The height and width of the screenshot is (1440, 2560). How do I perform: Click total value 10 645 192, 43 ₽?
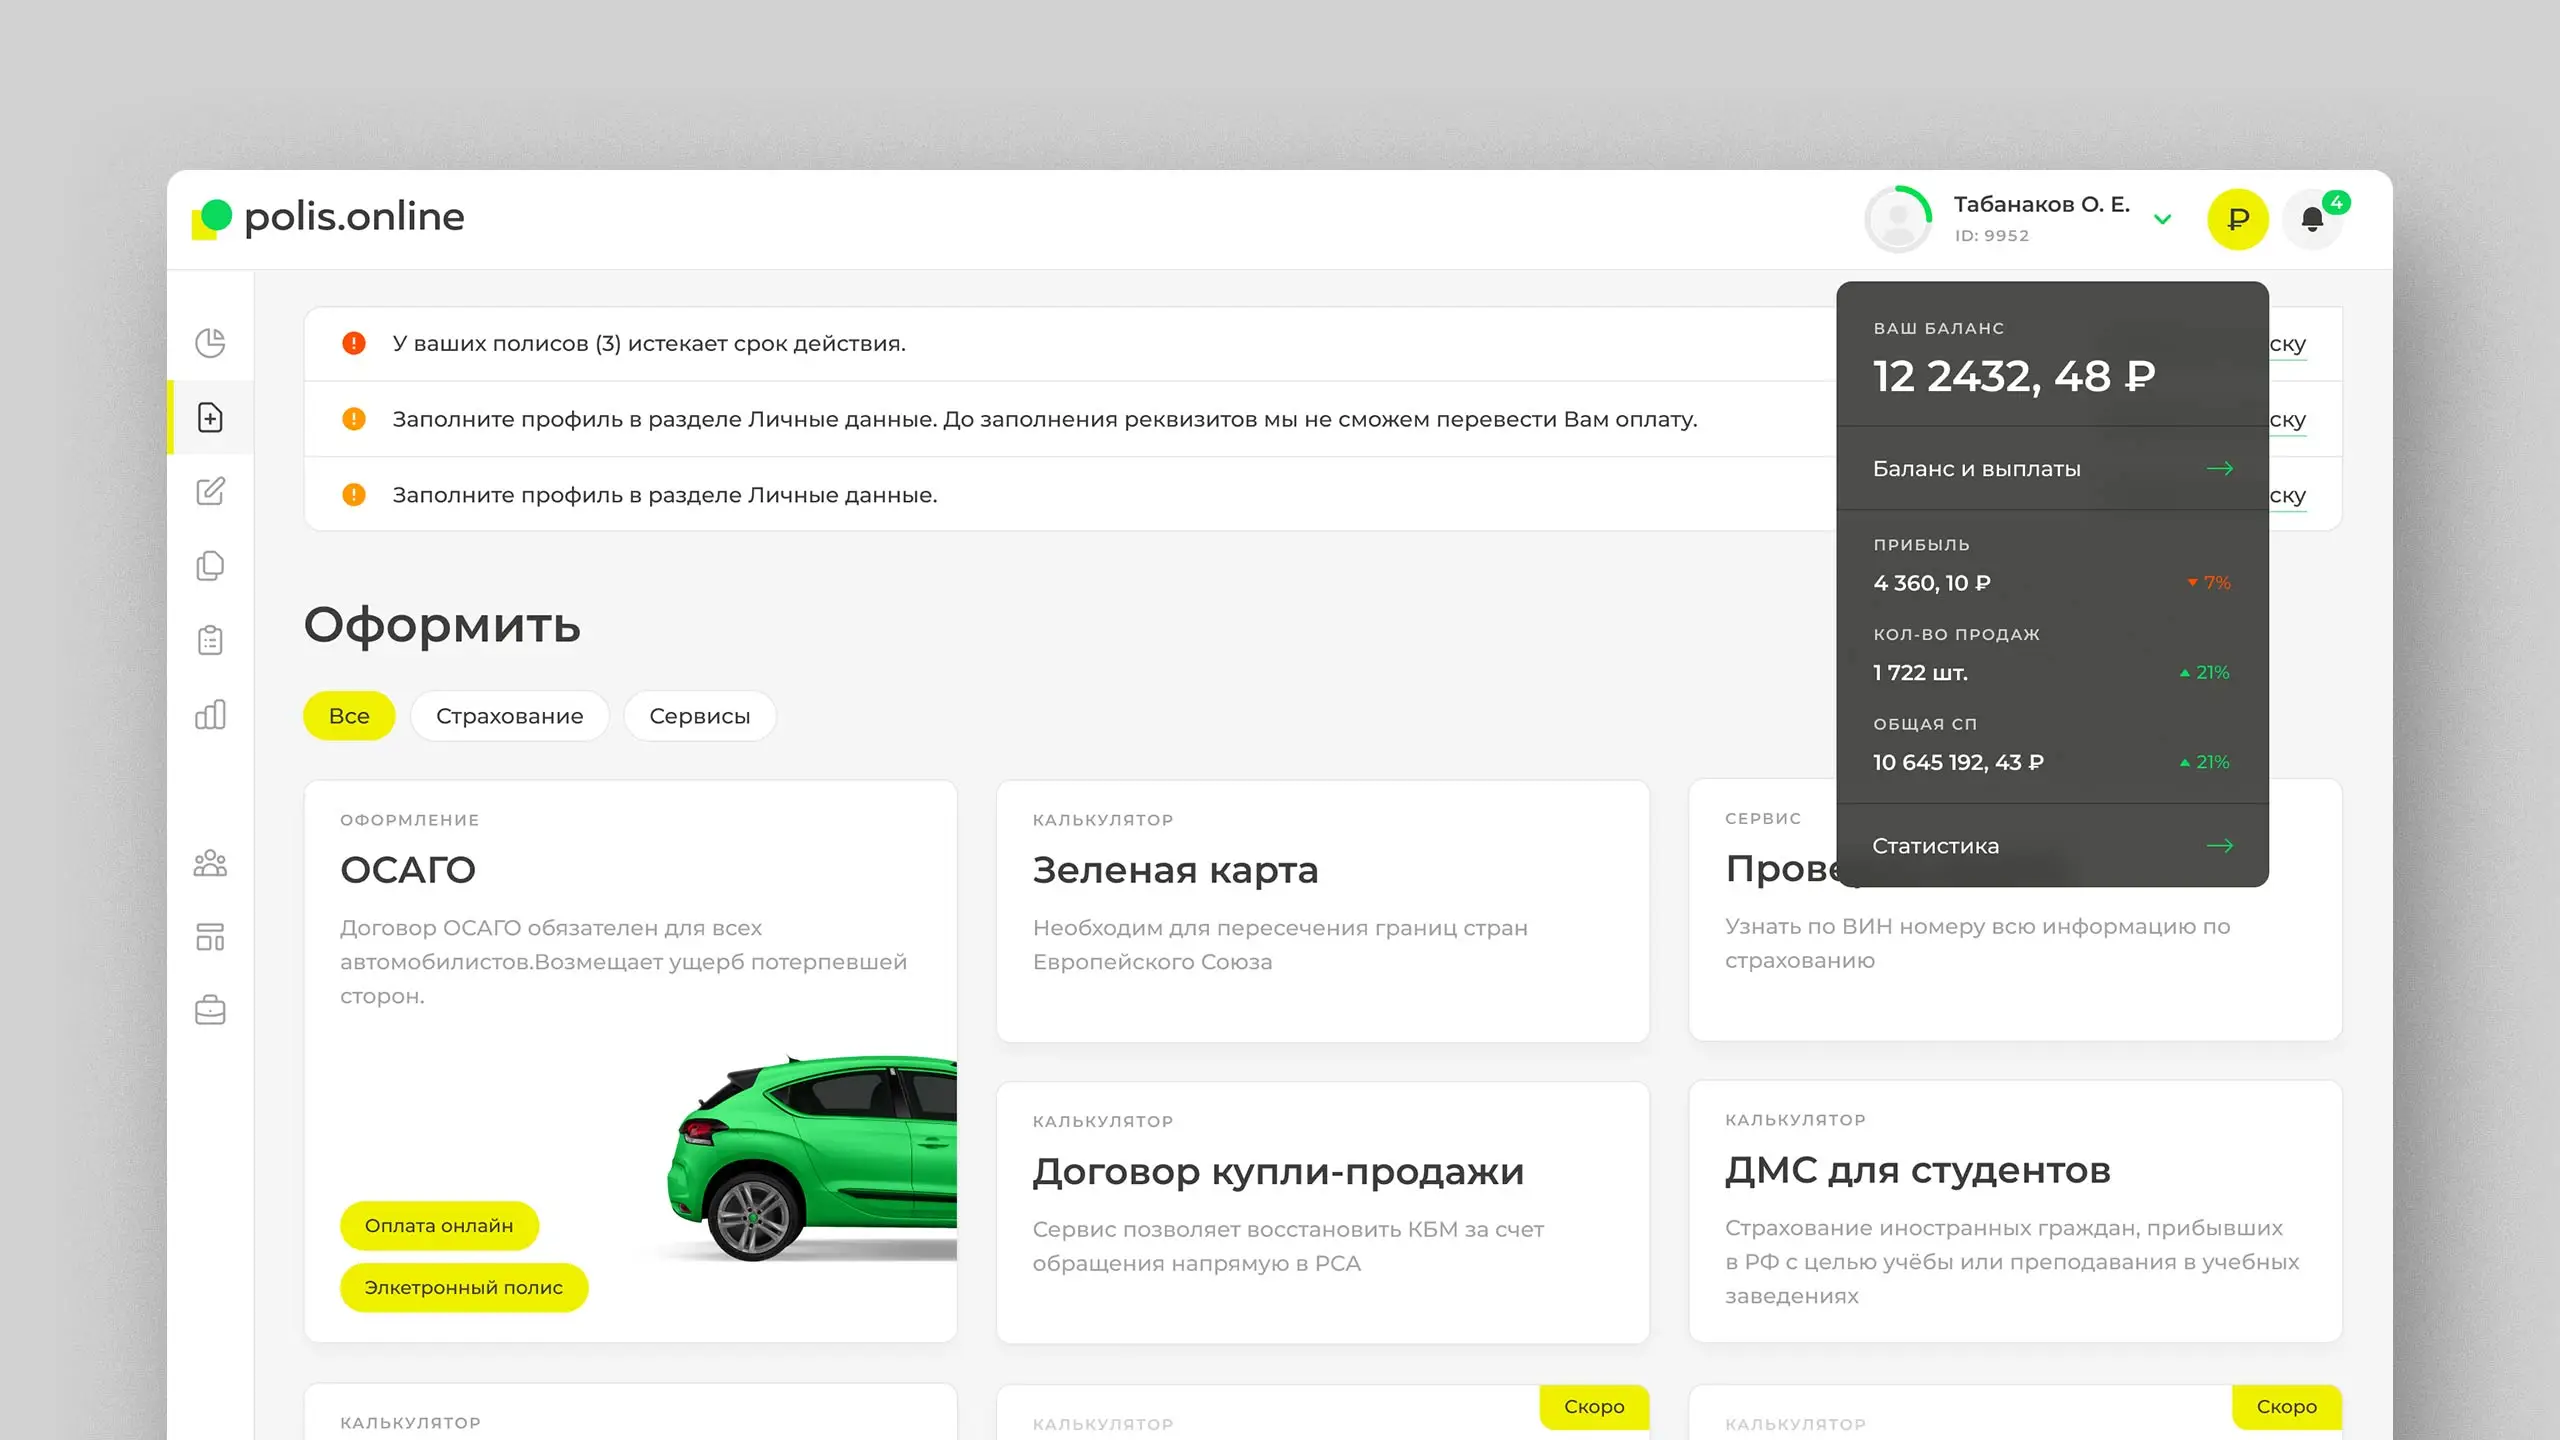[1958, 763]
